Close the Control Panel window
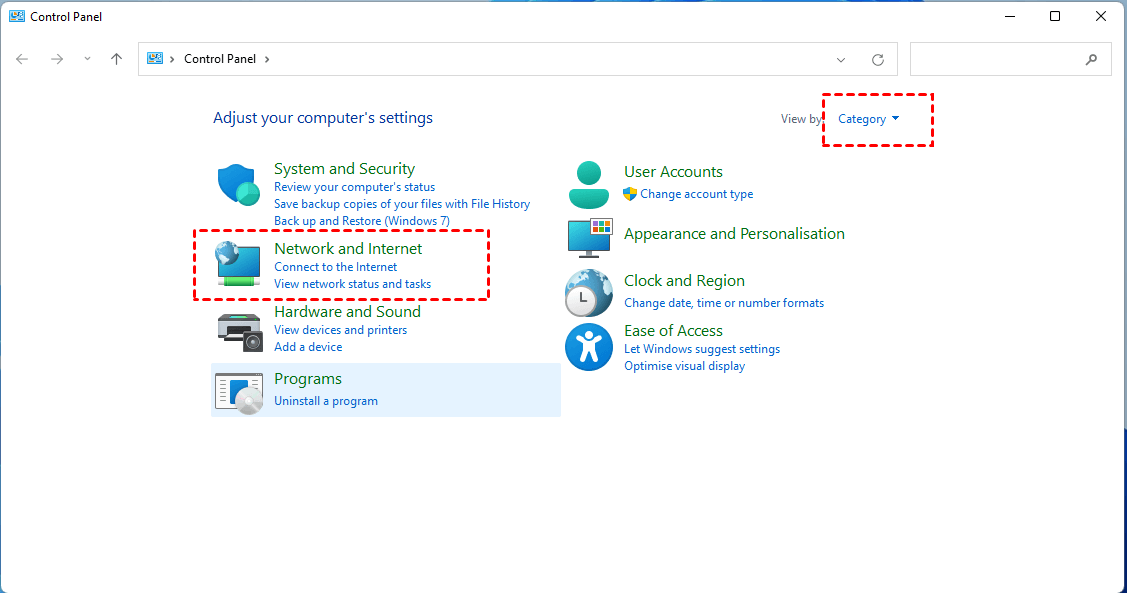 [1100, 16]
